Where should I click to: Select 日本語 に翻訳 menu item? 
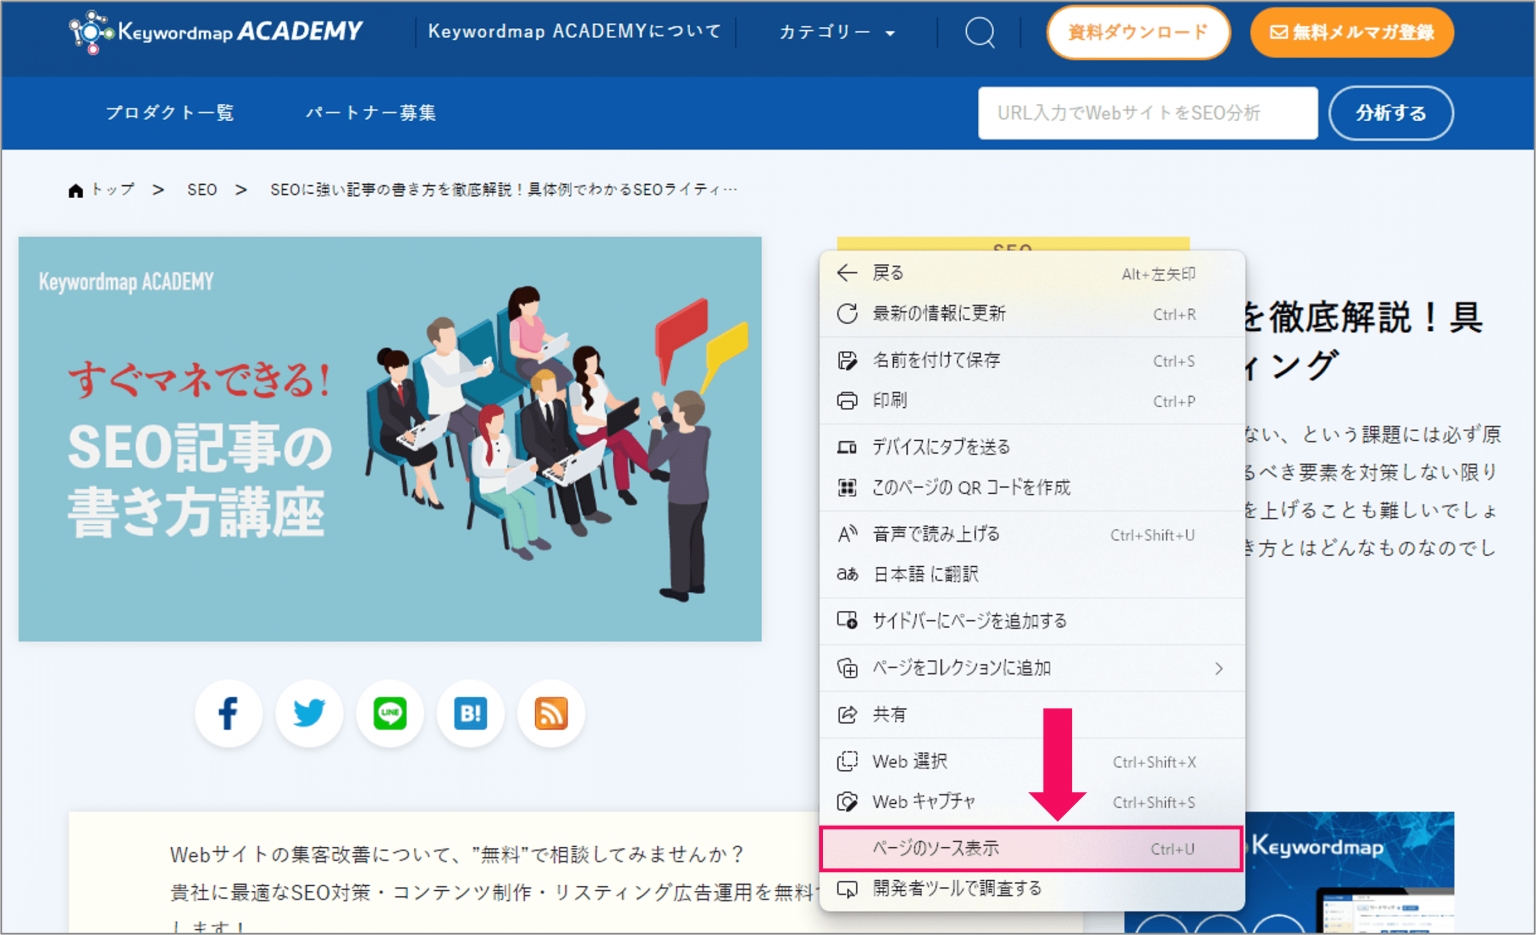point(1032,574)
